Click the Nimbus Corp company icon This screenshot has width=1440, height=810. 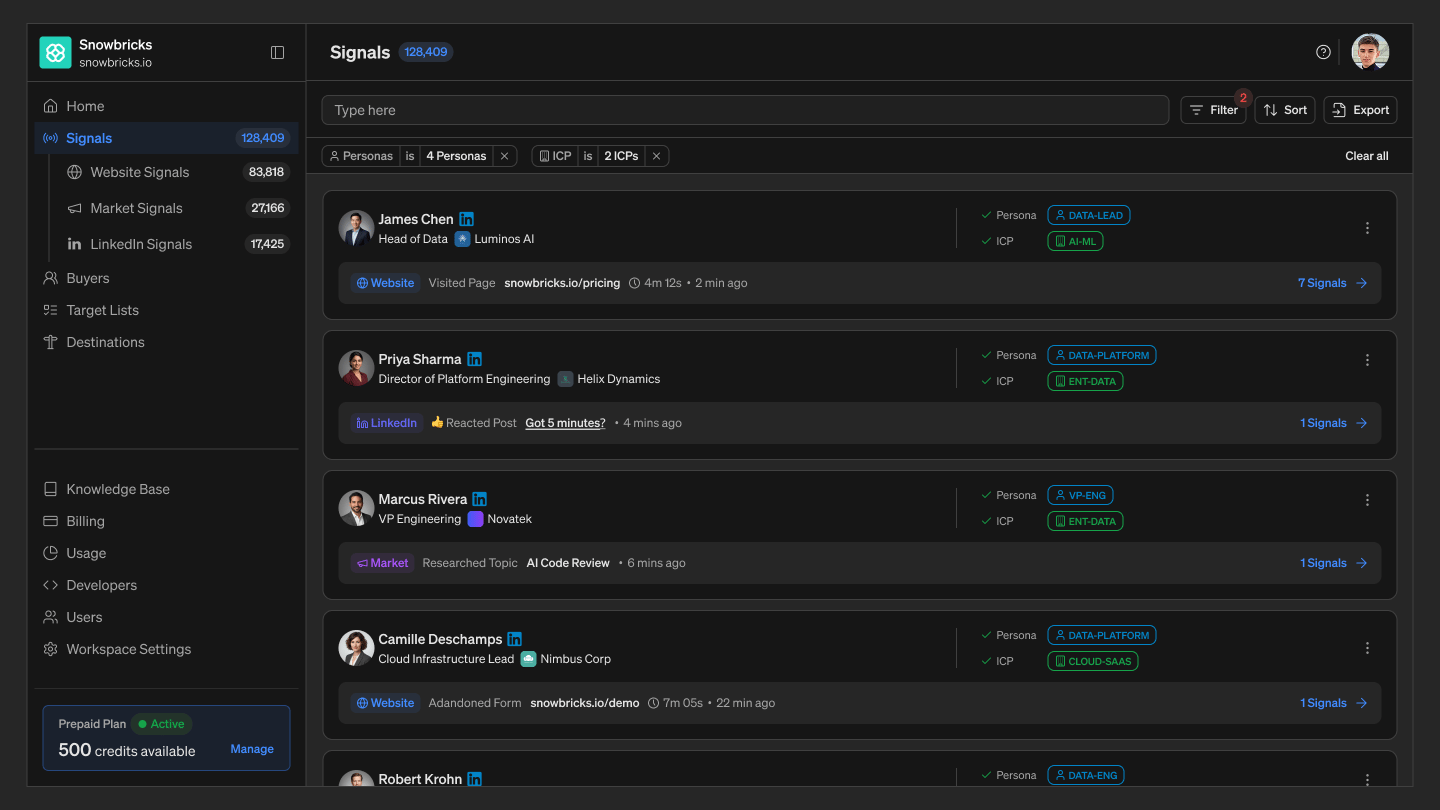pyautogui.click(x=528, y=659)
